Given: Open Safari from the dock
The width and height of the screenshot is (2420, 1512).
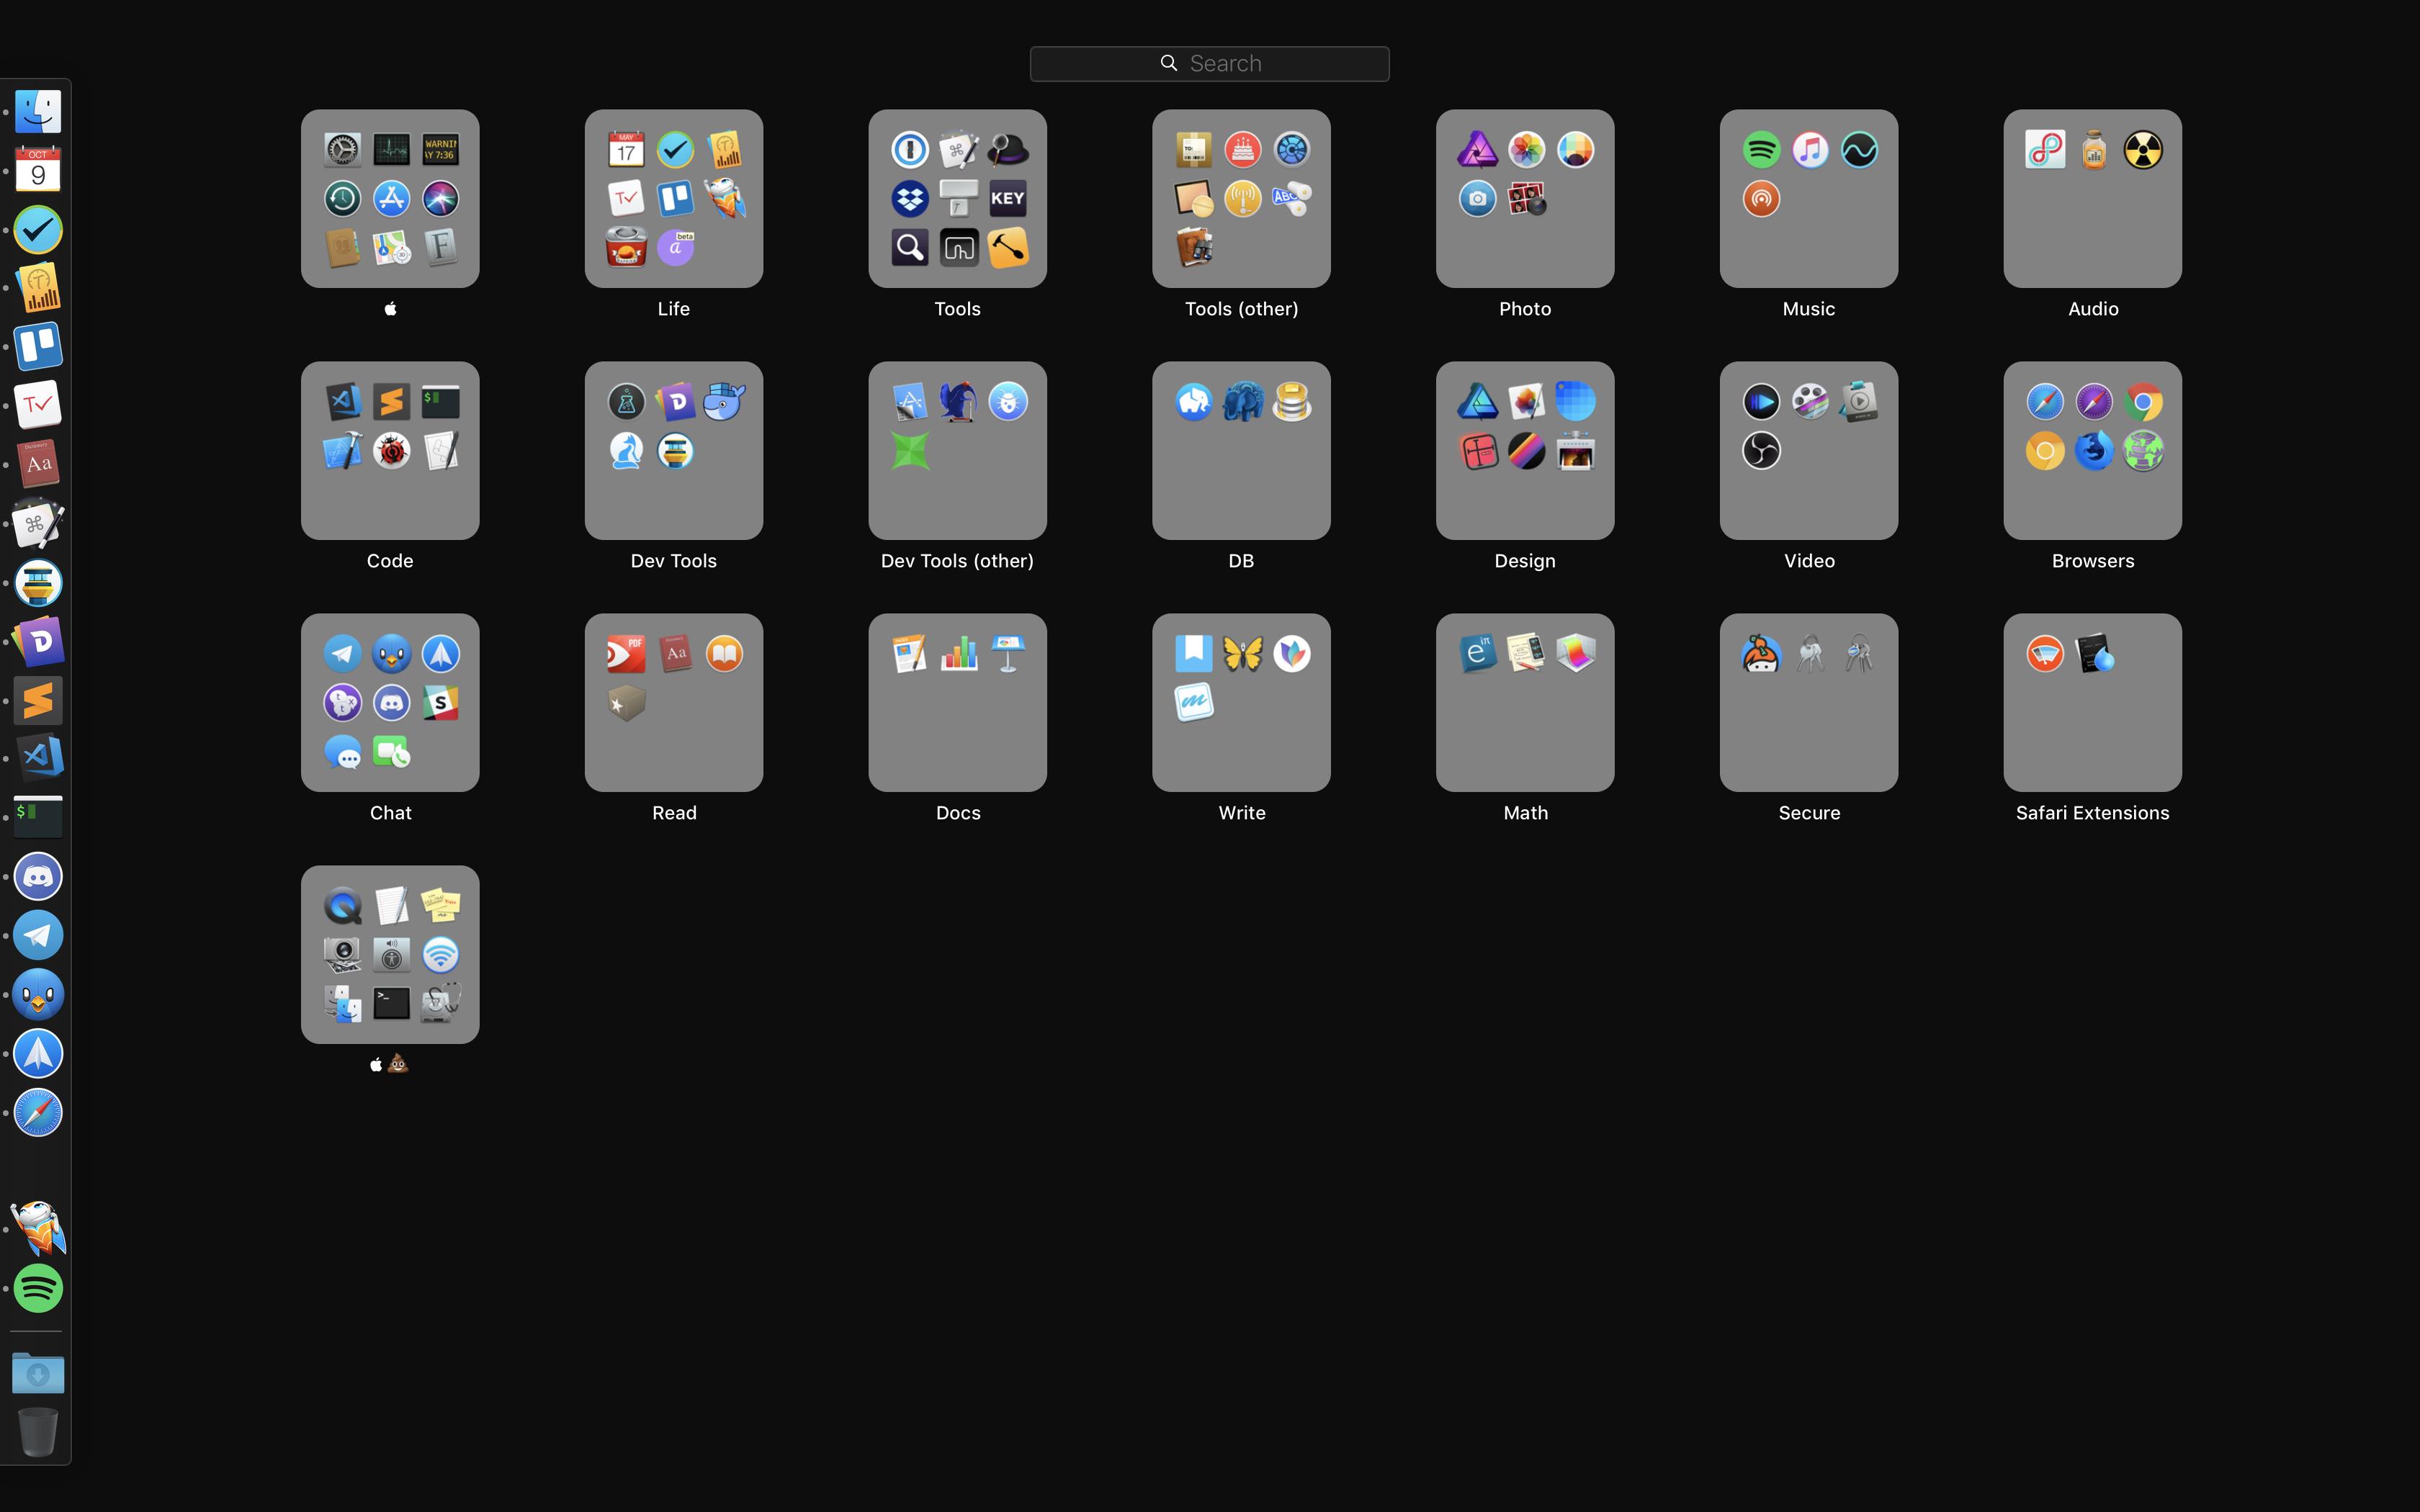Looking at the screenshot, I should pyautogui.click(x=38, y=1112).
